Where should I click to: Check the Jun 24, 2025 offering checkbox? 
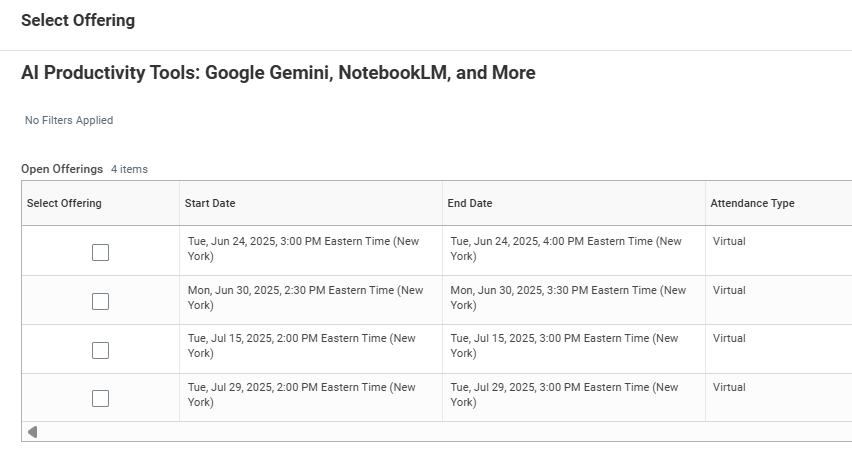click(101, 253)
